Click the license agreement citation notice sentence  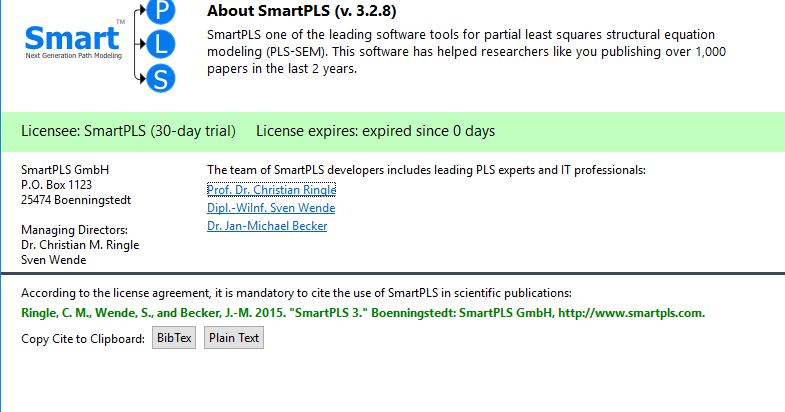point(296,293)
